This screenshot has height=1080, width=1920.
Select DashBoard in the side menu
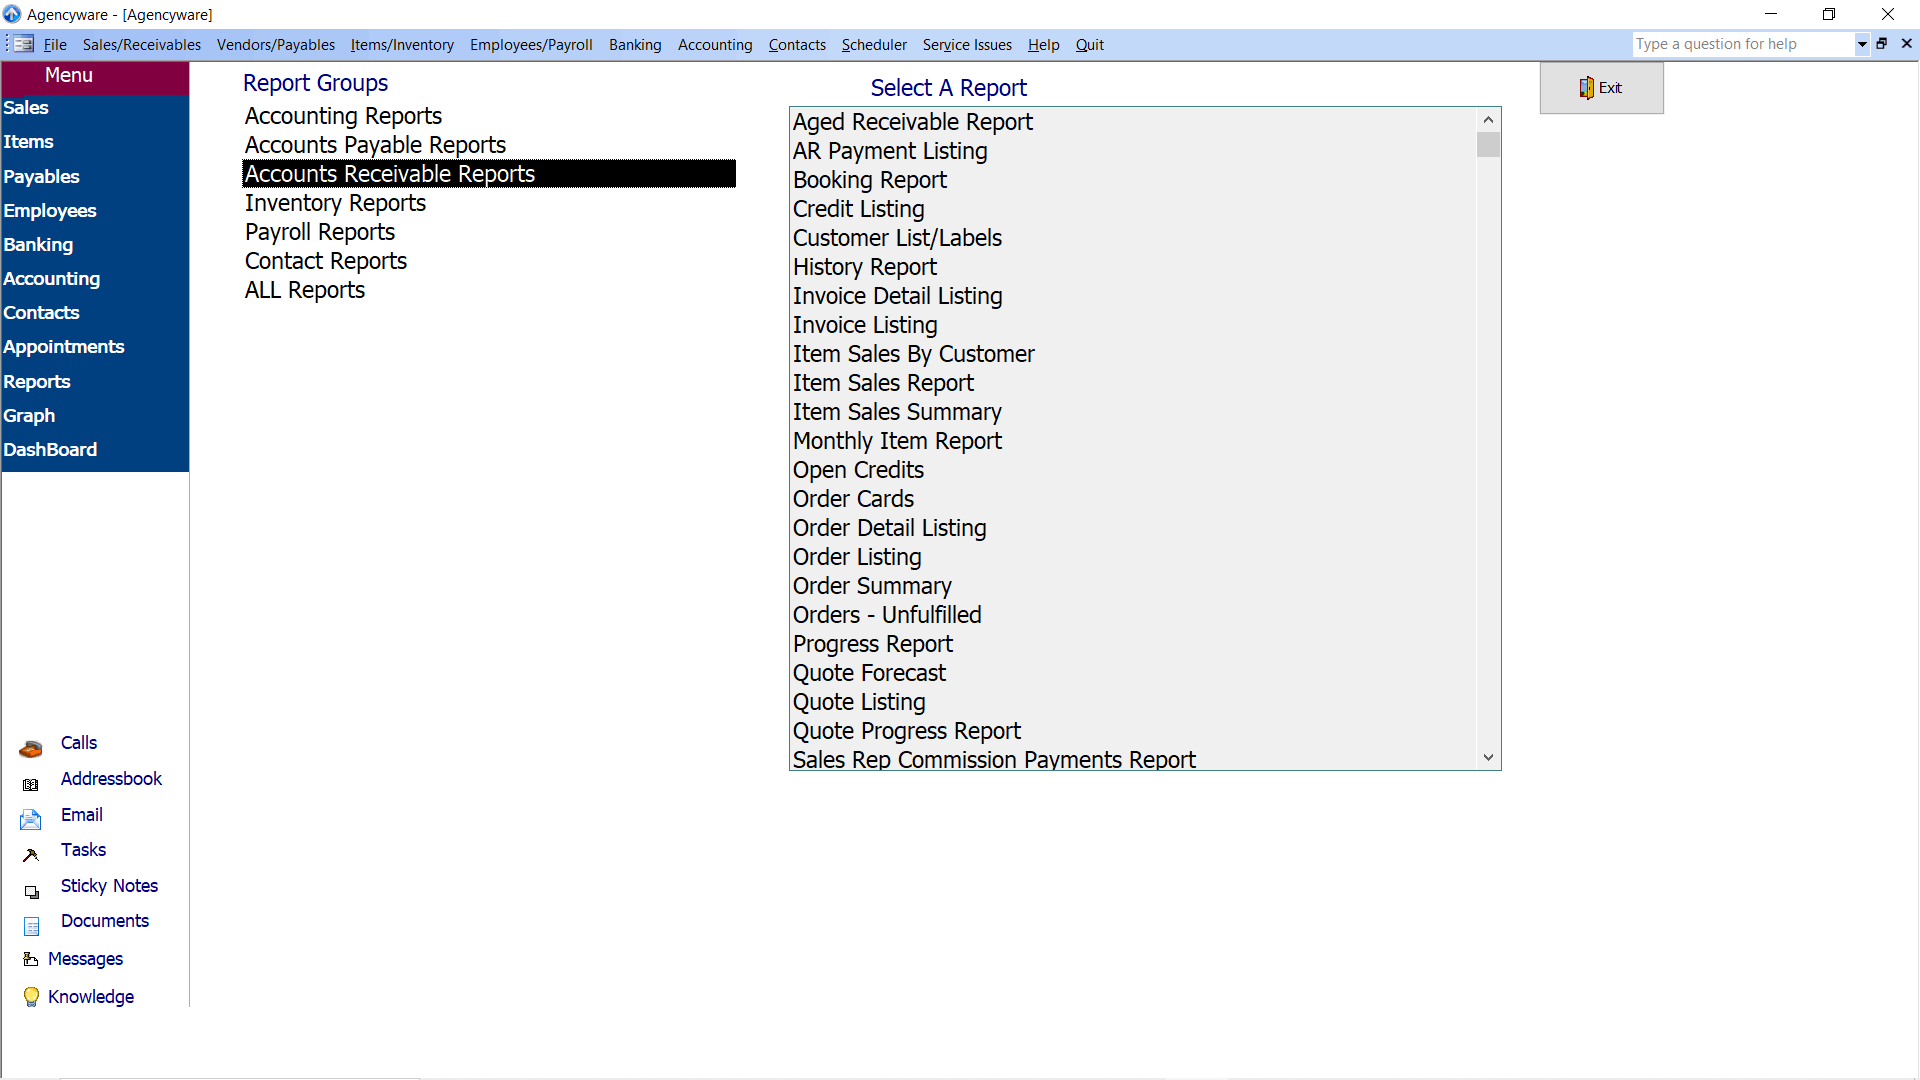click(50, 450)
